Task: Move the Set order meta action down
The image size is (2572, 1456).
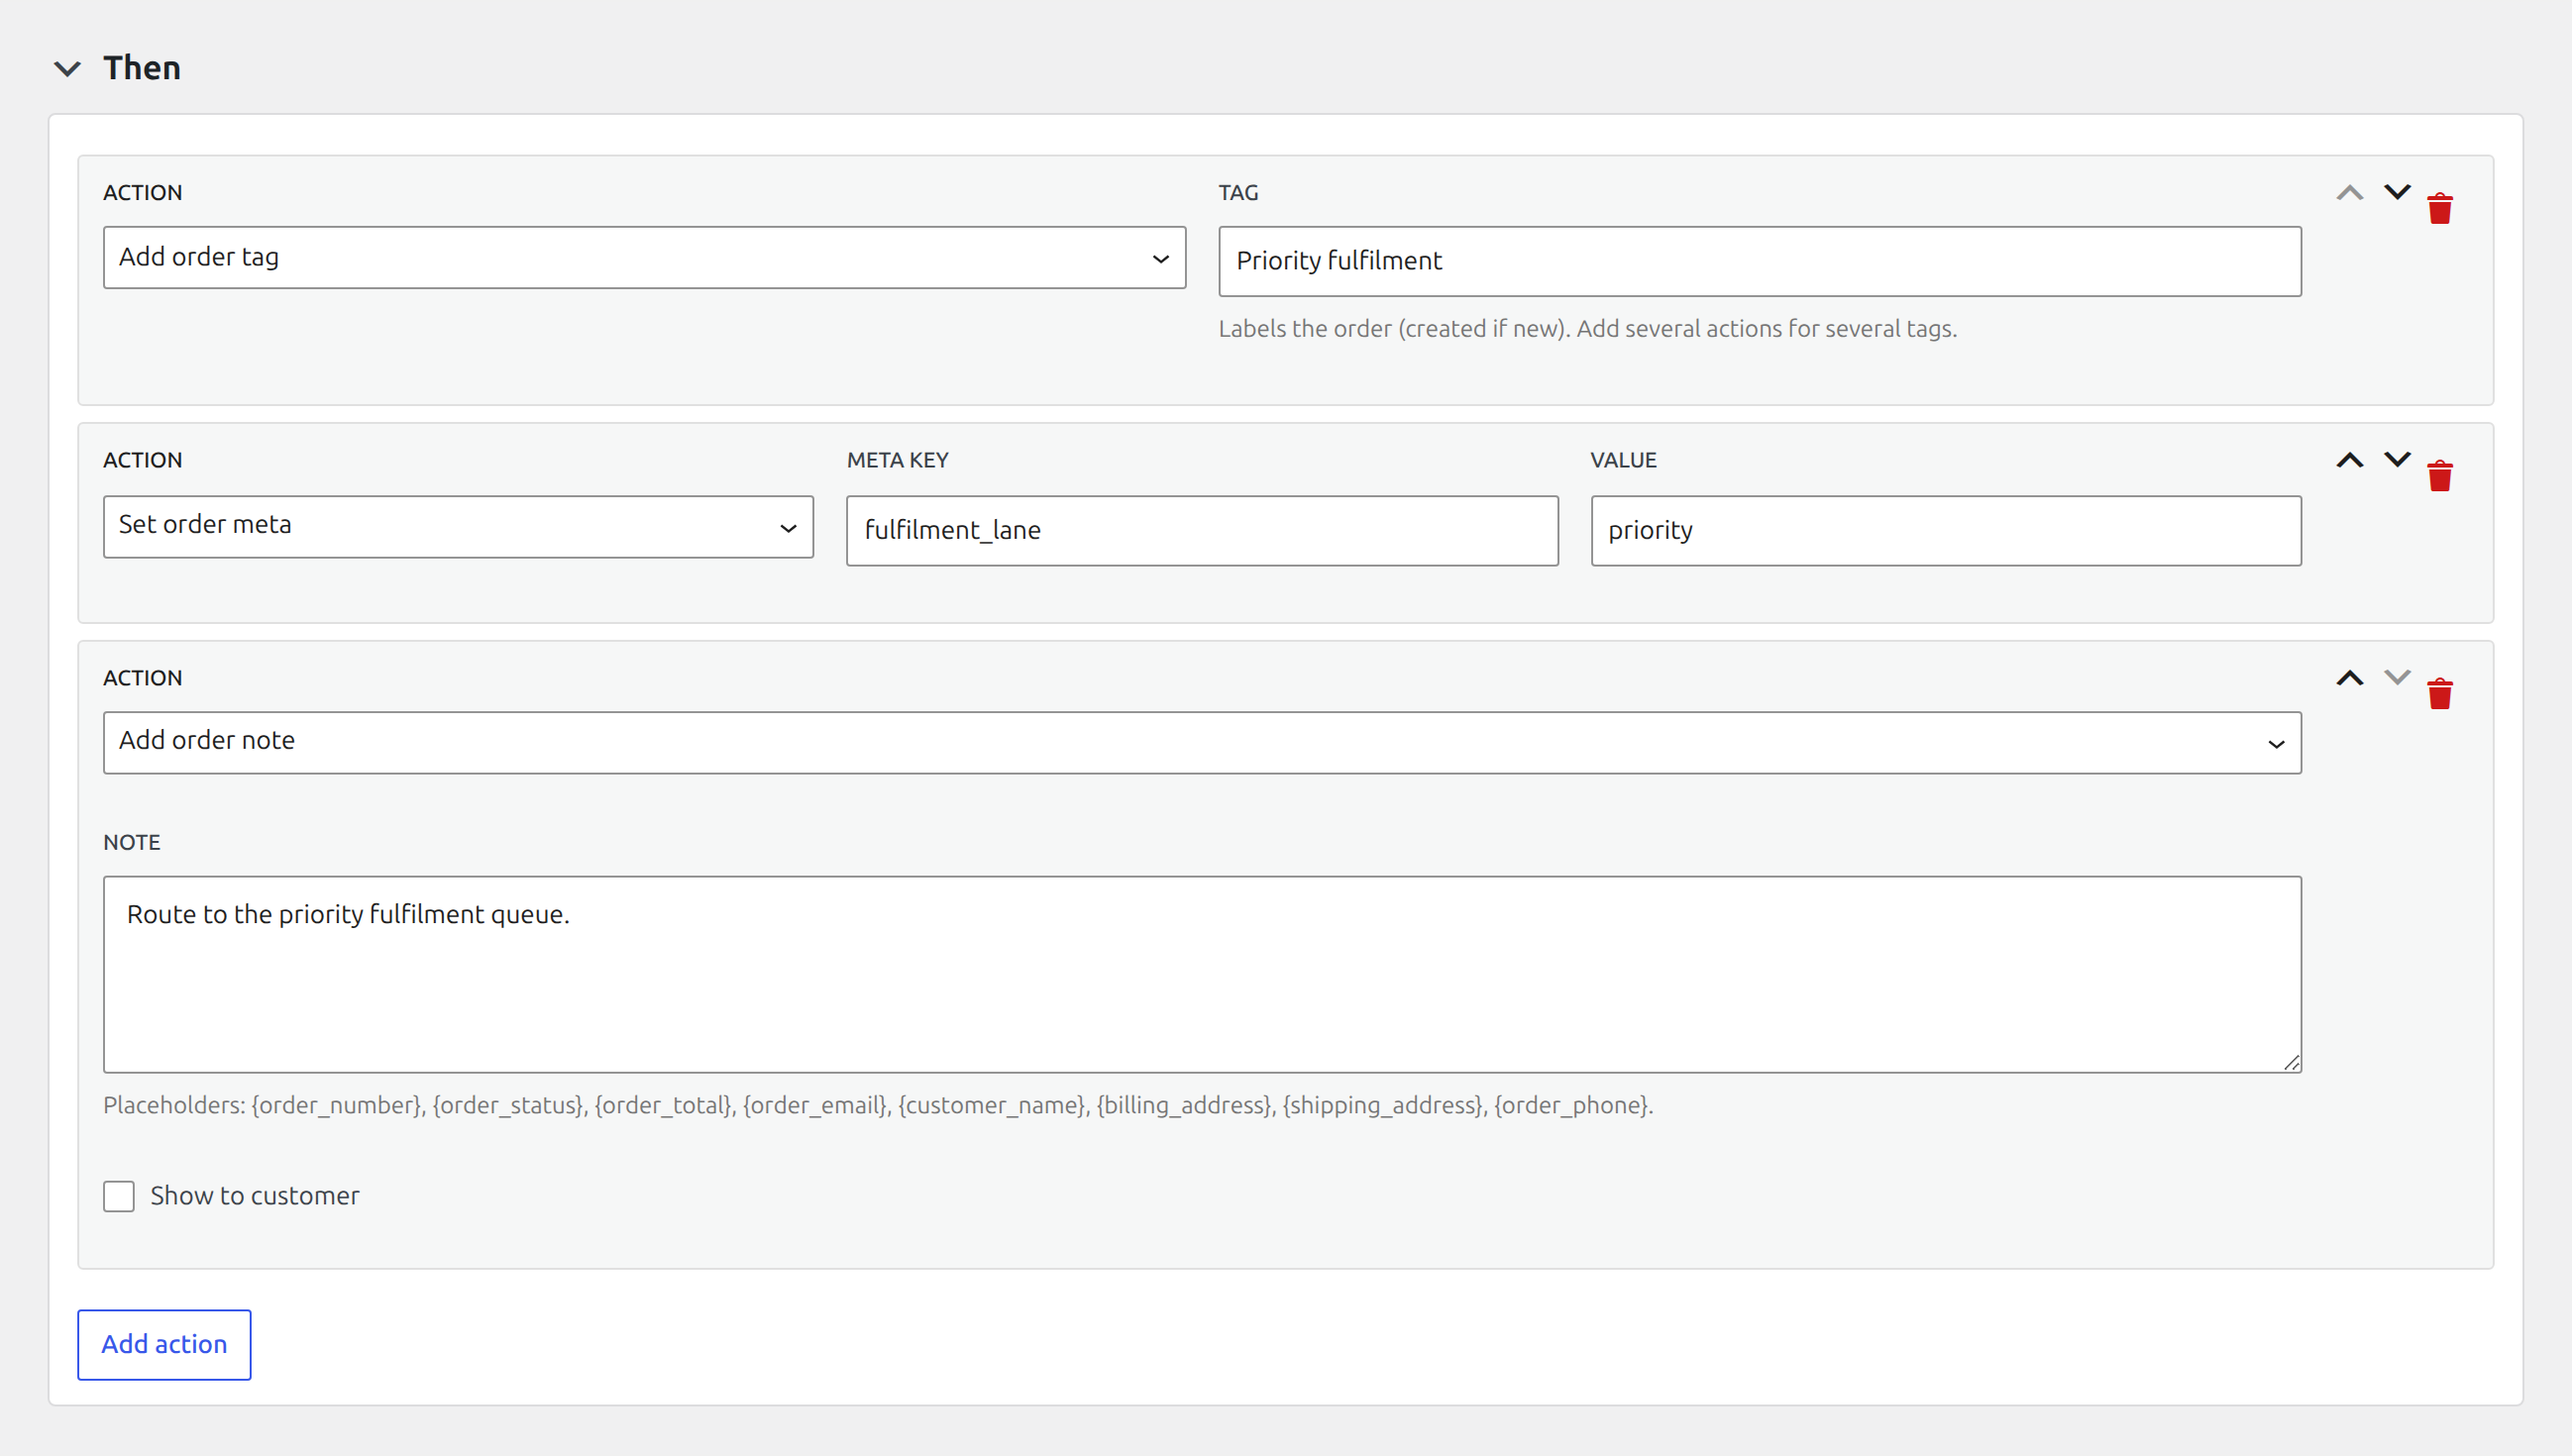Action: [2397, 459]
